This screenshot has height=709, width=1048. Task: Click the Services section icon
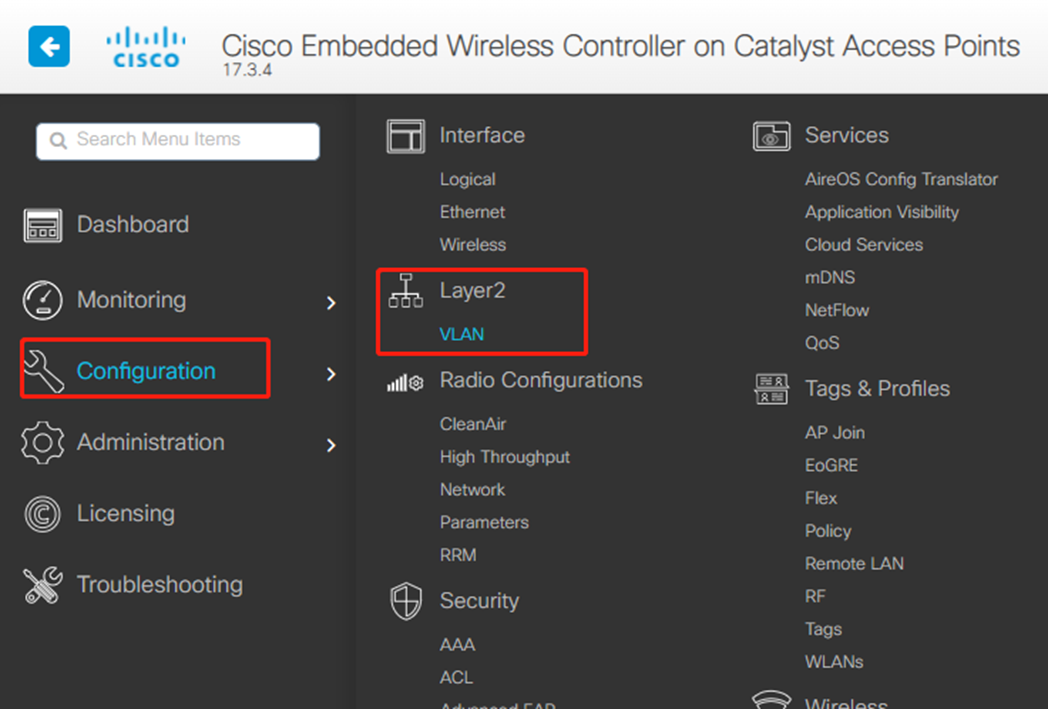tap(771, 136)
